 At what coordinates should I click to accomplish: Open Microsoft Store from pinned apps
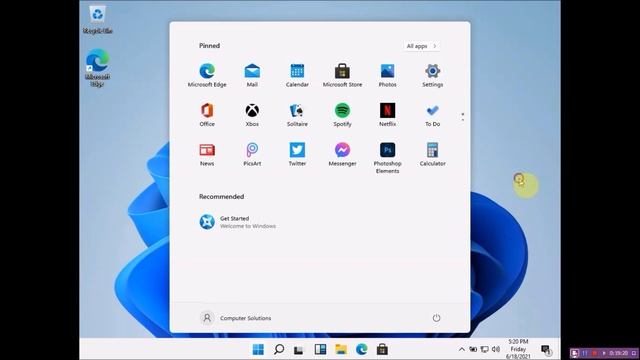(x=342, y=76)
